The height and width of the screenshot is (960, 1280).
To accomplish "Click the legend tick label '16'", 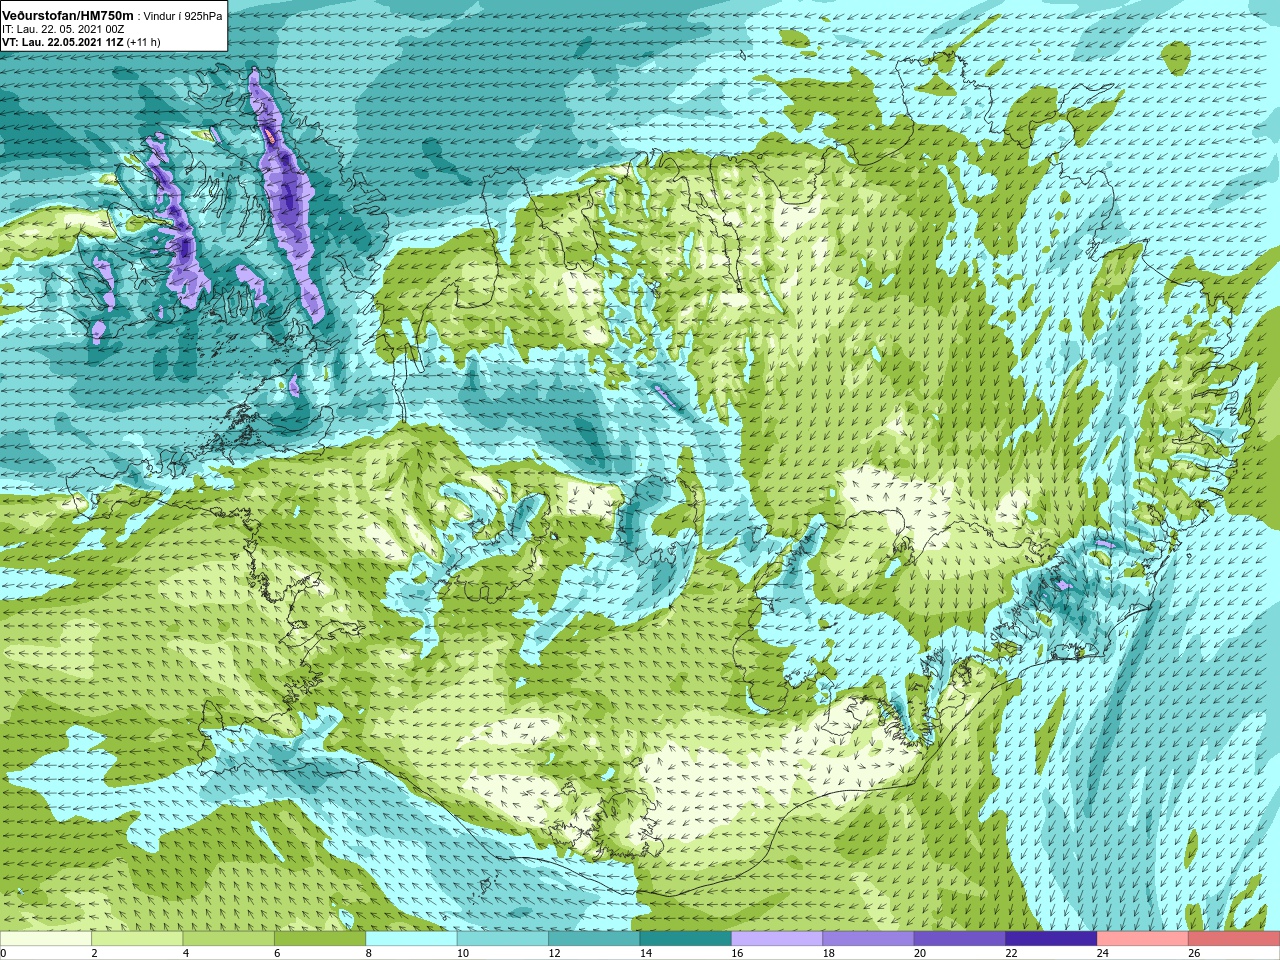I will tap(737, 953).
